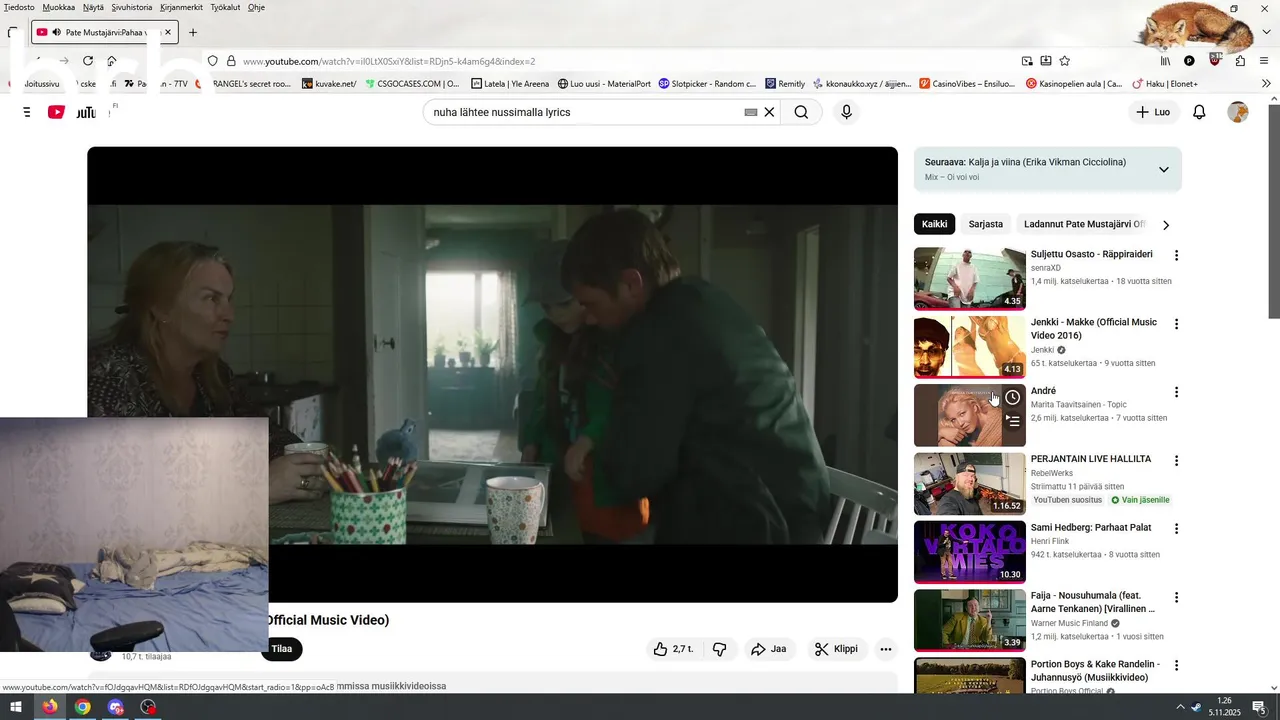Add André to Watch later clock
This screenshot has height=720, width=1280.
click(x=1012, y=398)
